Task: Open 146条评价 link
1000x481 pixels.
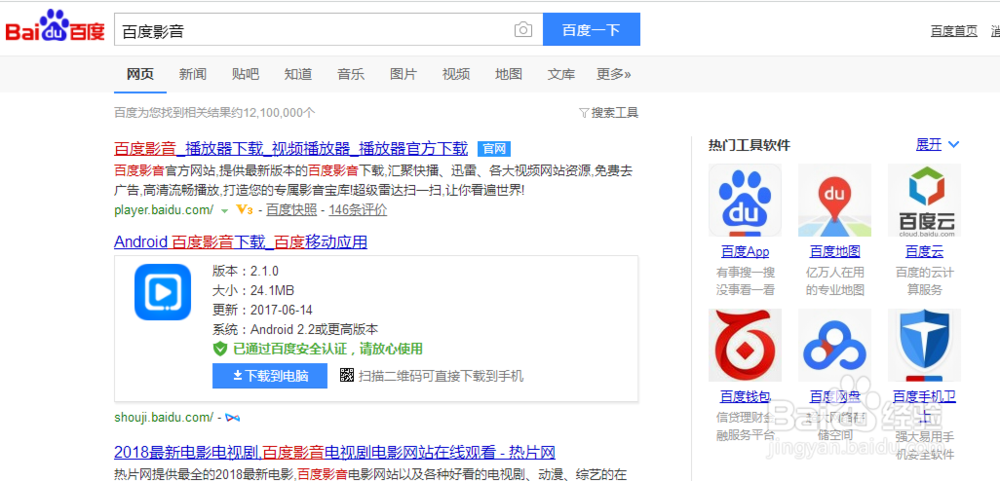Action: click(x=358, y=210)
